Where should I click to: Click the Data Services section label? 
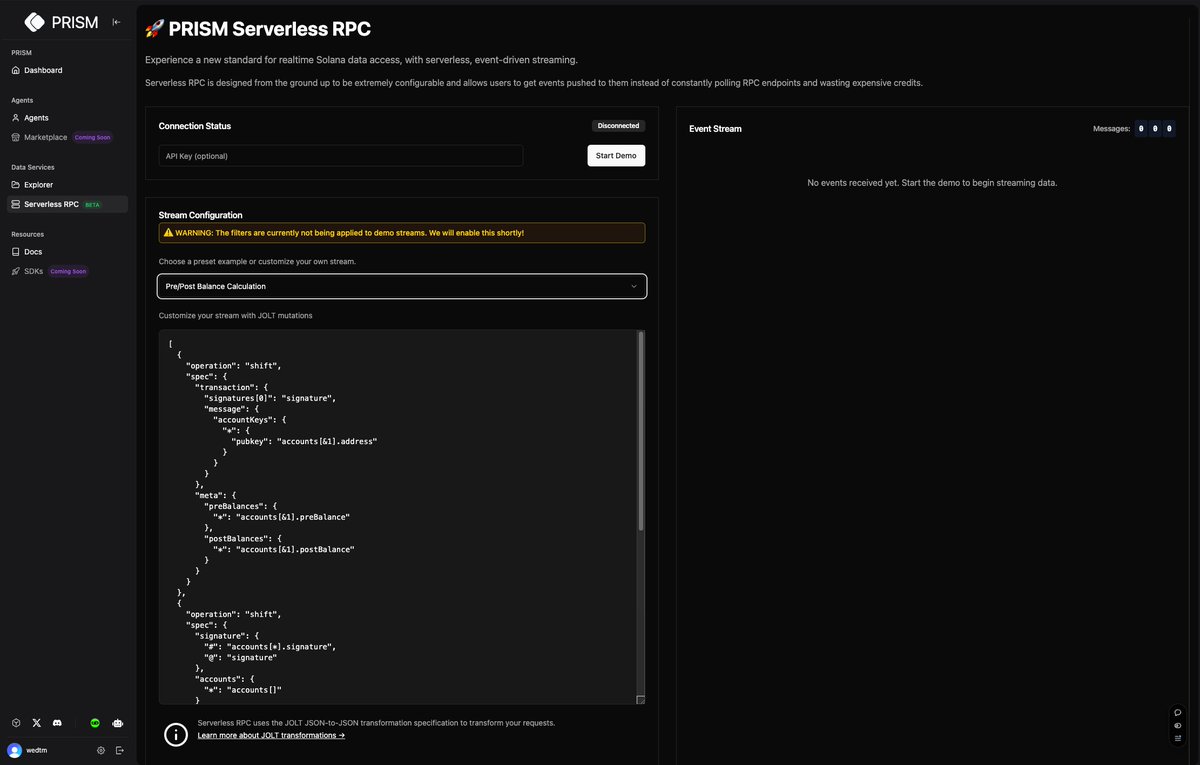point(33,167)
